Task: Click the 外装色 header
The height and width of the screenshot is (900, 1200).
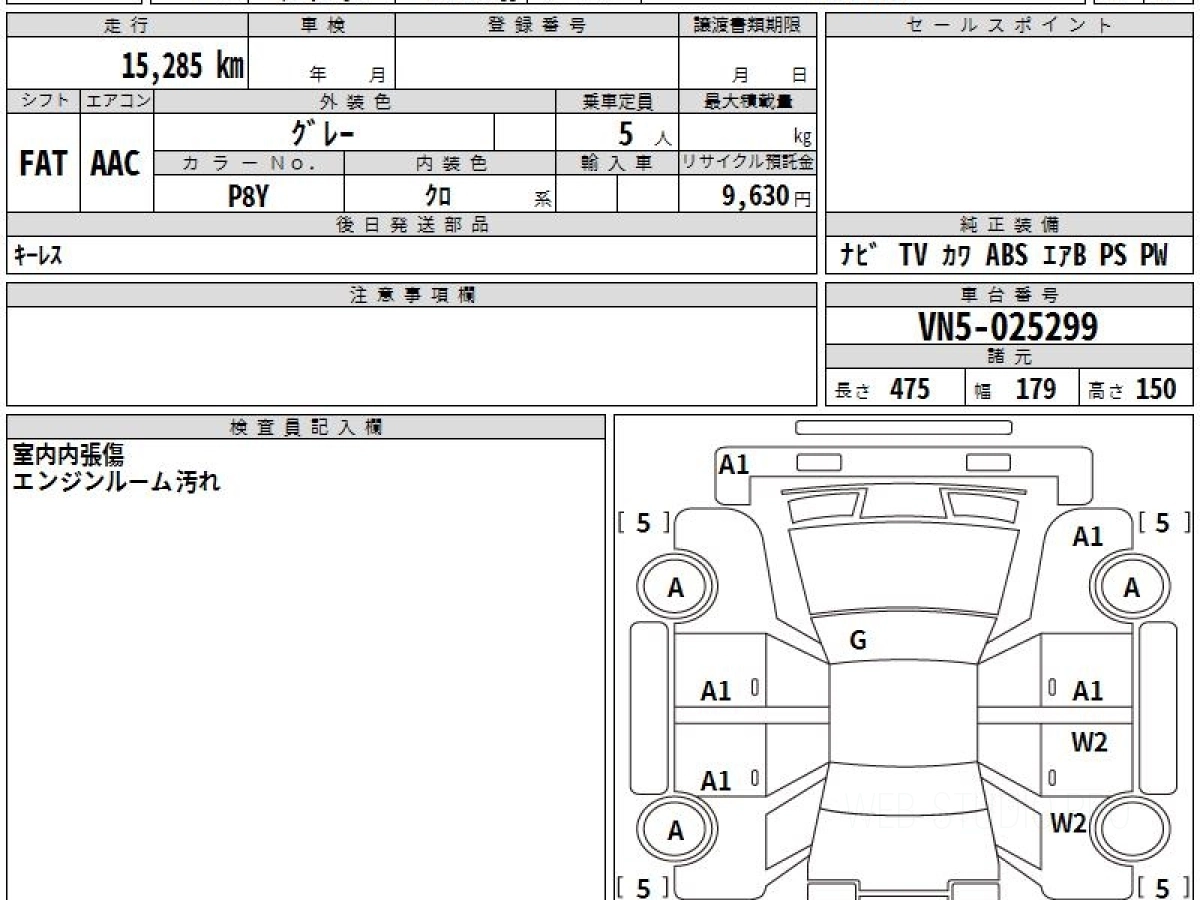Action: (355, 101)
